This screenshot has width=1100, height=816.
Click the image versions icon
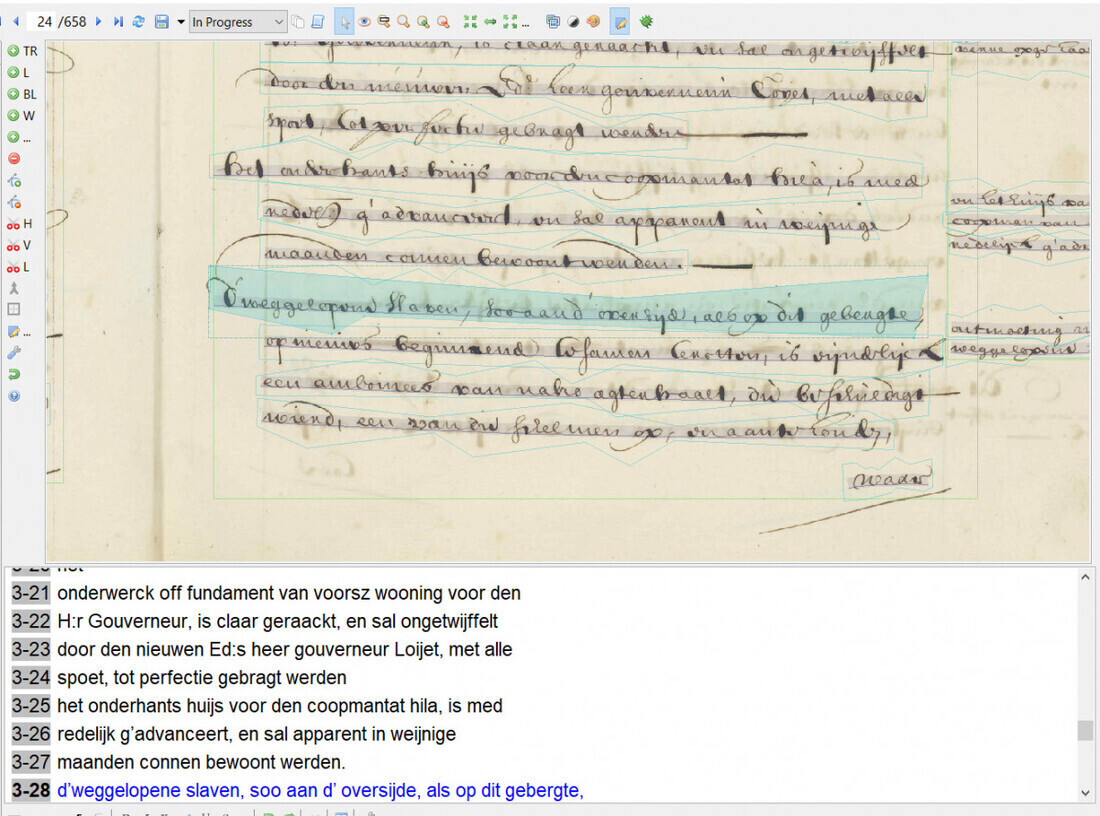(553, 22)
